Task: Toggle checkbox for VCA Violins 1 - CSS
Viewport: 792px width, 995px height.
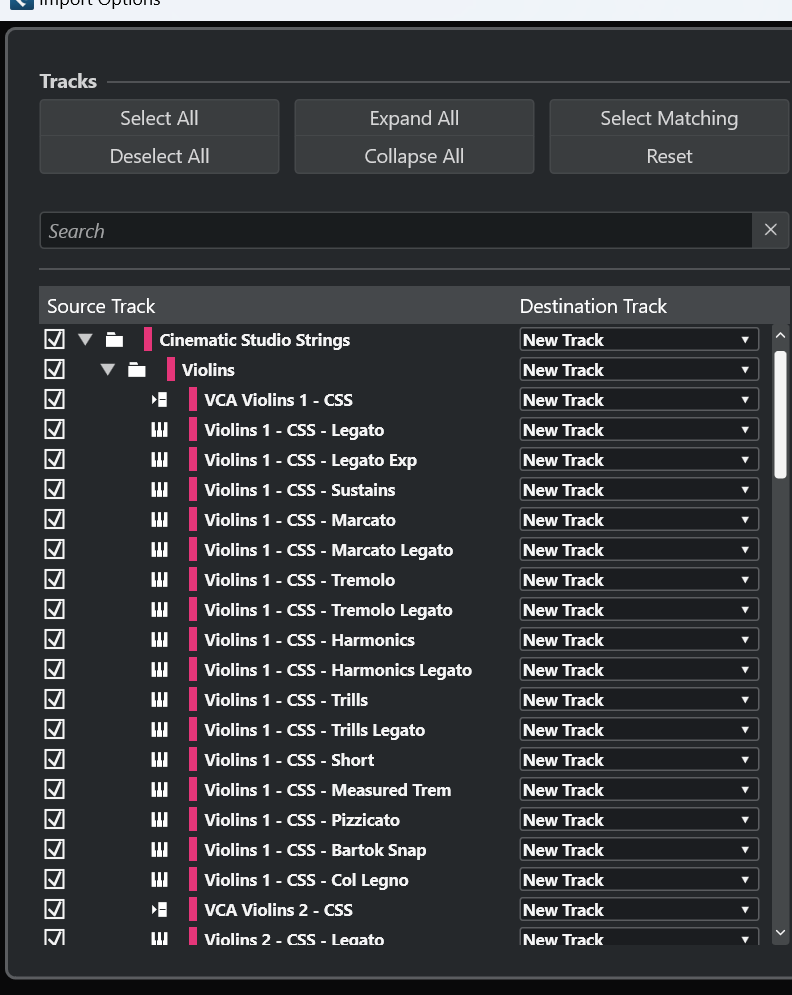Action: pos(55,399)
